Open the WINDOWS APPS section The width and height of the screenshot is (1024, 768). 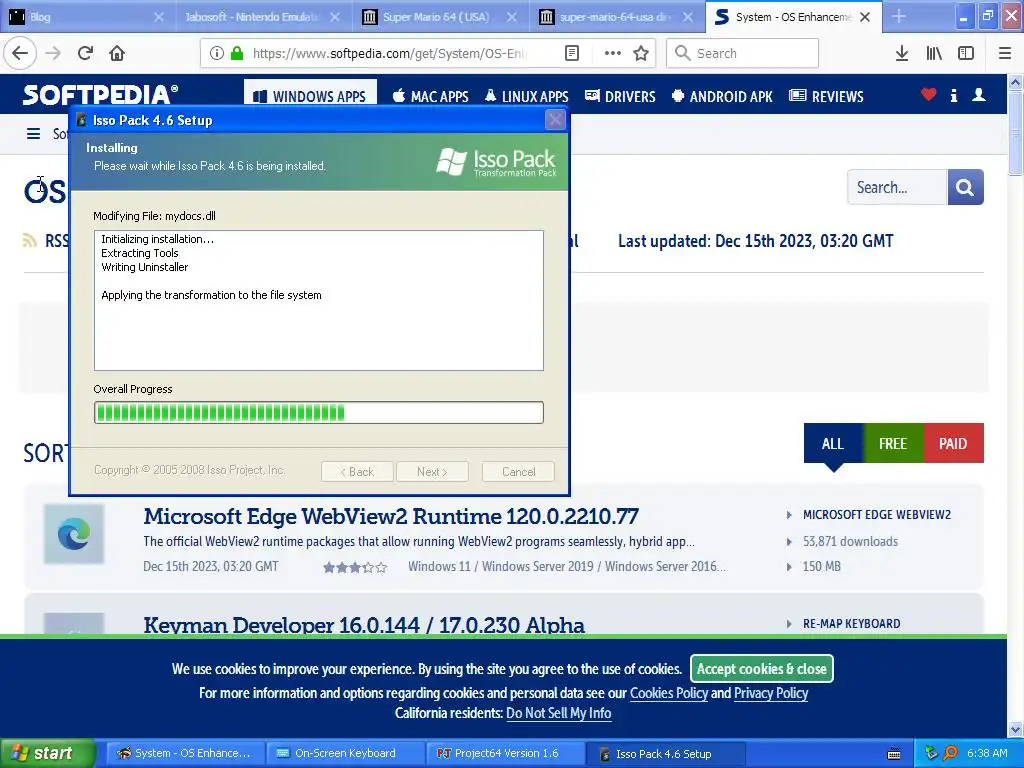click(310, 96)
